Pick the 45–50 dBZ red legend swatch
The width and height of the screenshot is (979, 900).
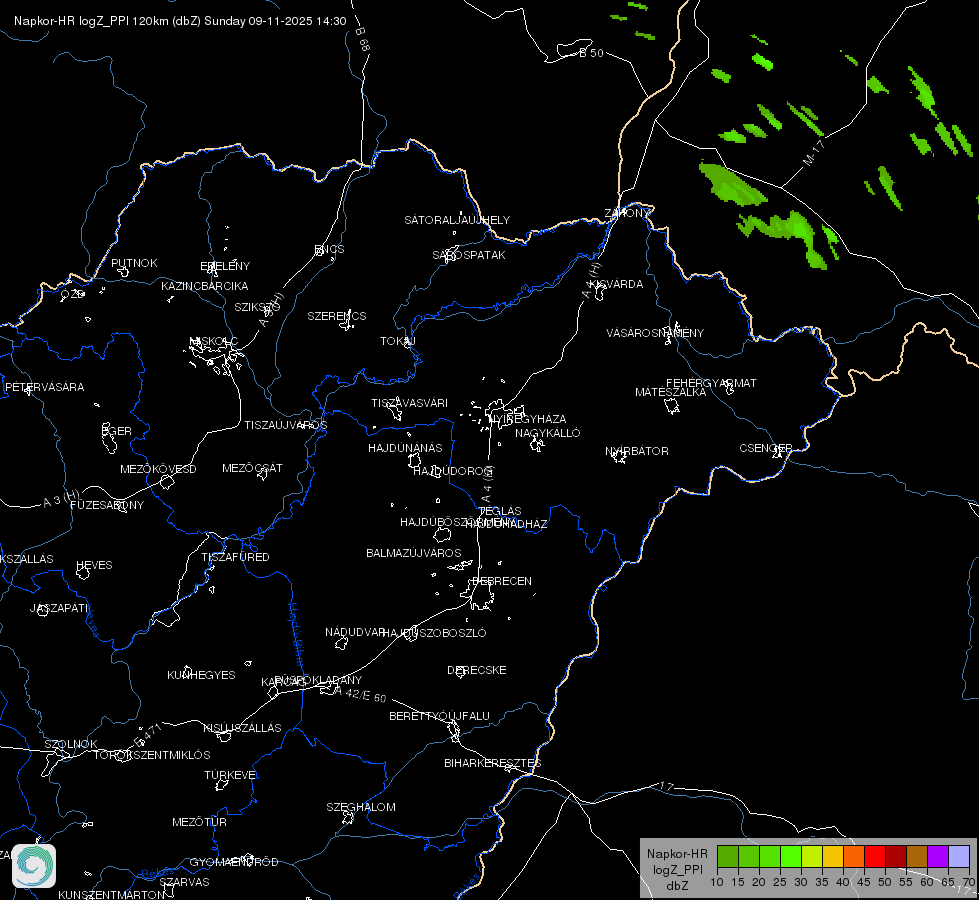pos(875,857)
